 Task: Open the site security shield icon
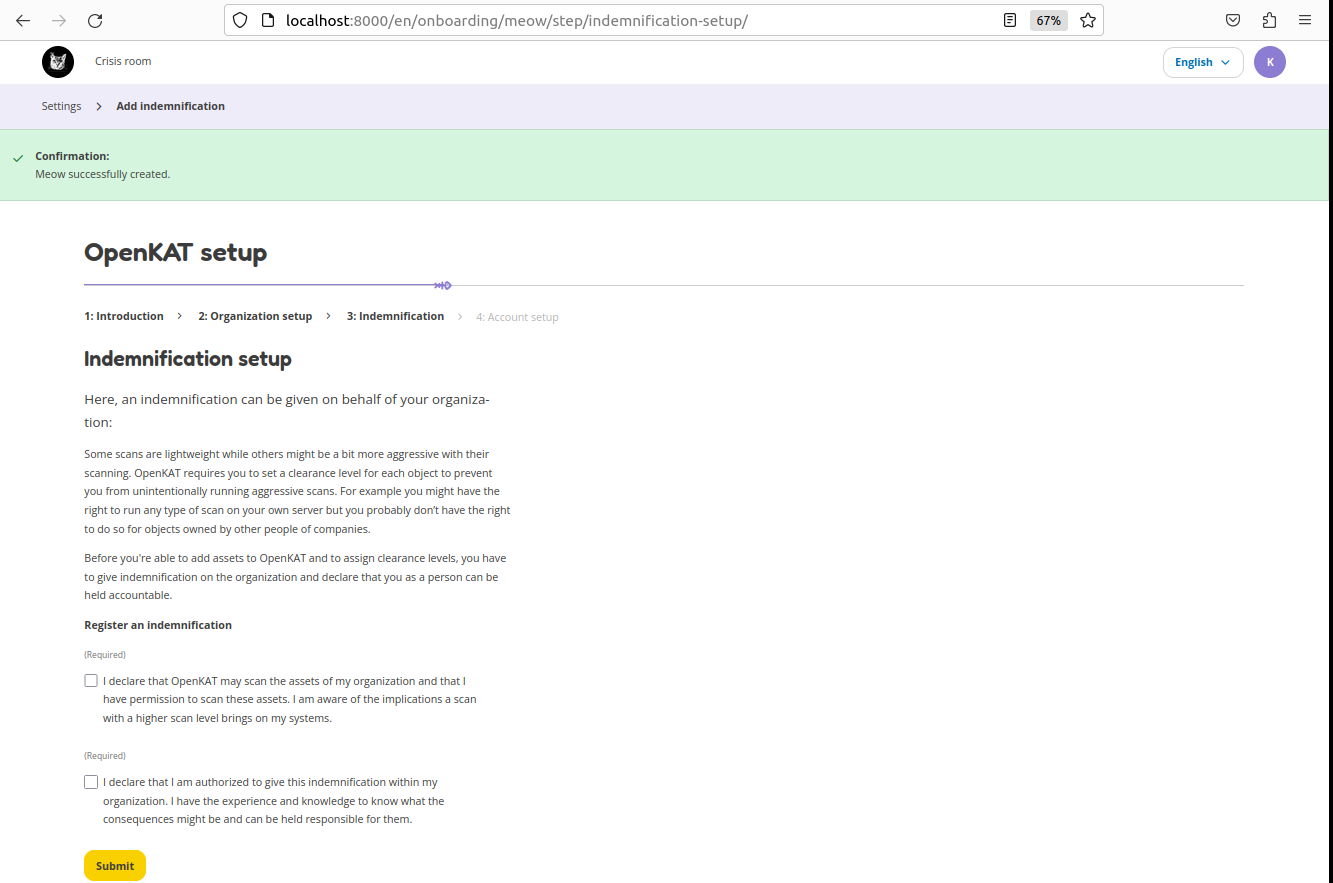pos(240,20)
